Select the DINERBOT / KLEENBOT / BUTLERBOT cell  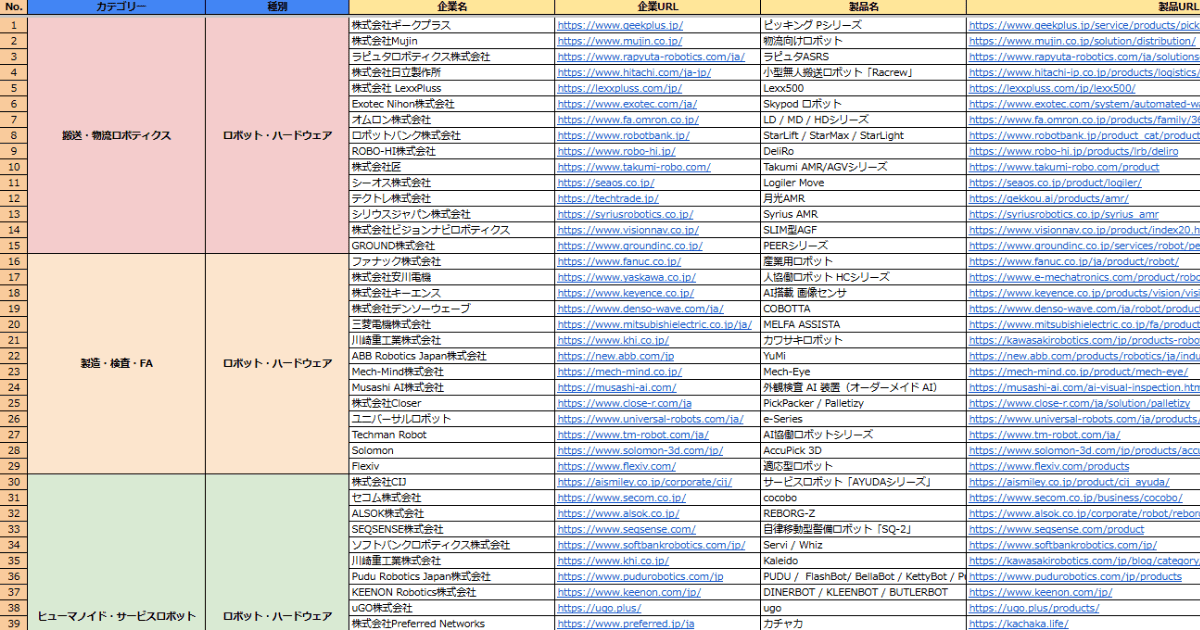(863, 592)
